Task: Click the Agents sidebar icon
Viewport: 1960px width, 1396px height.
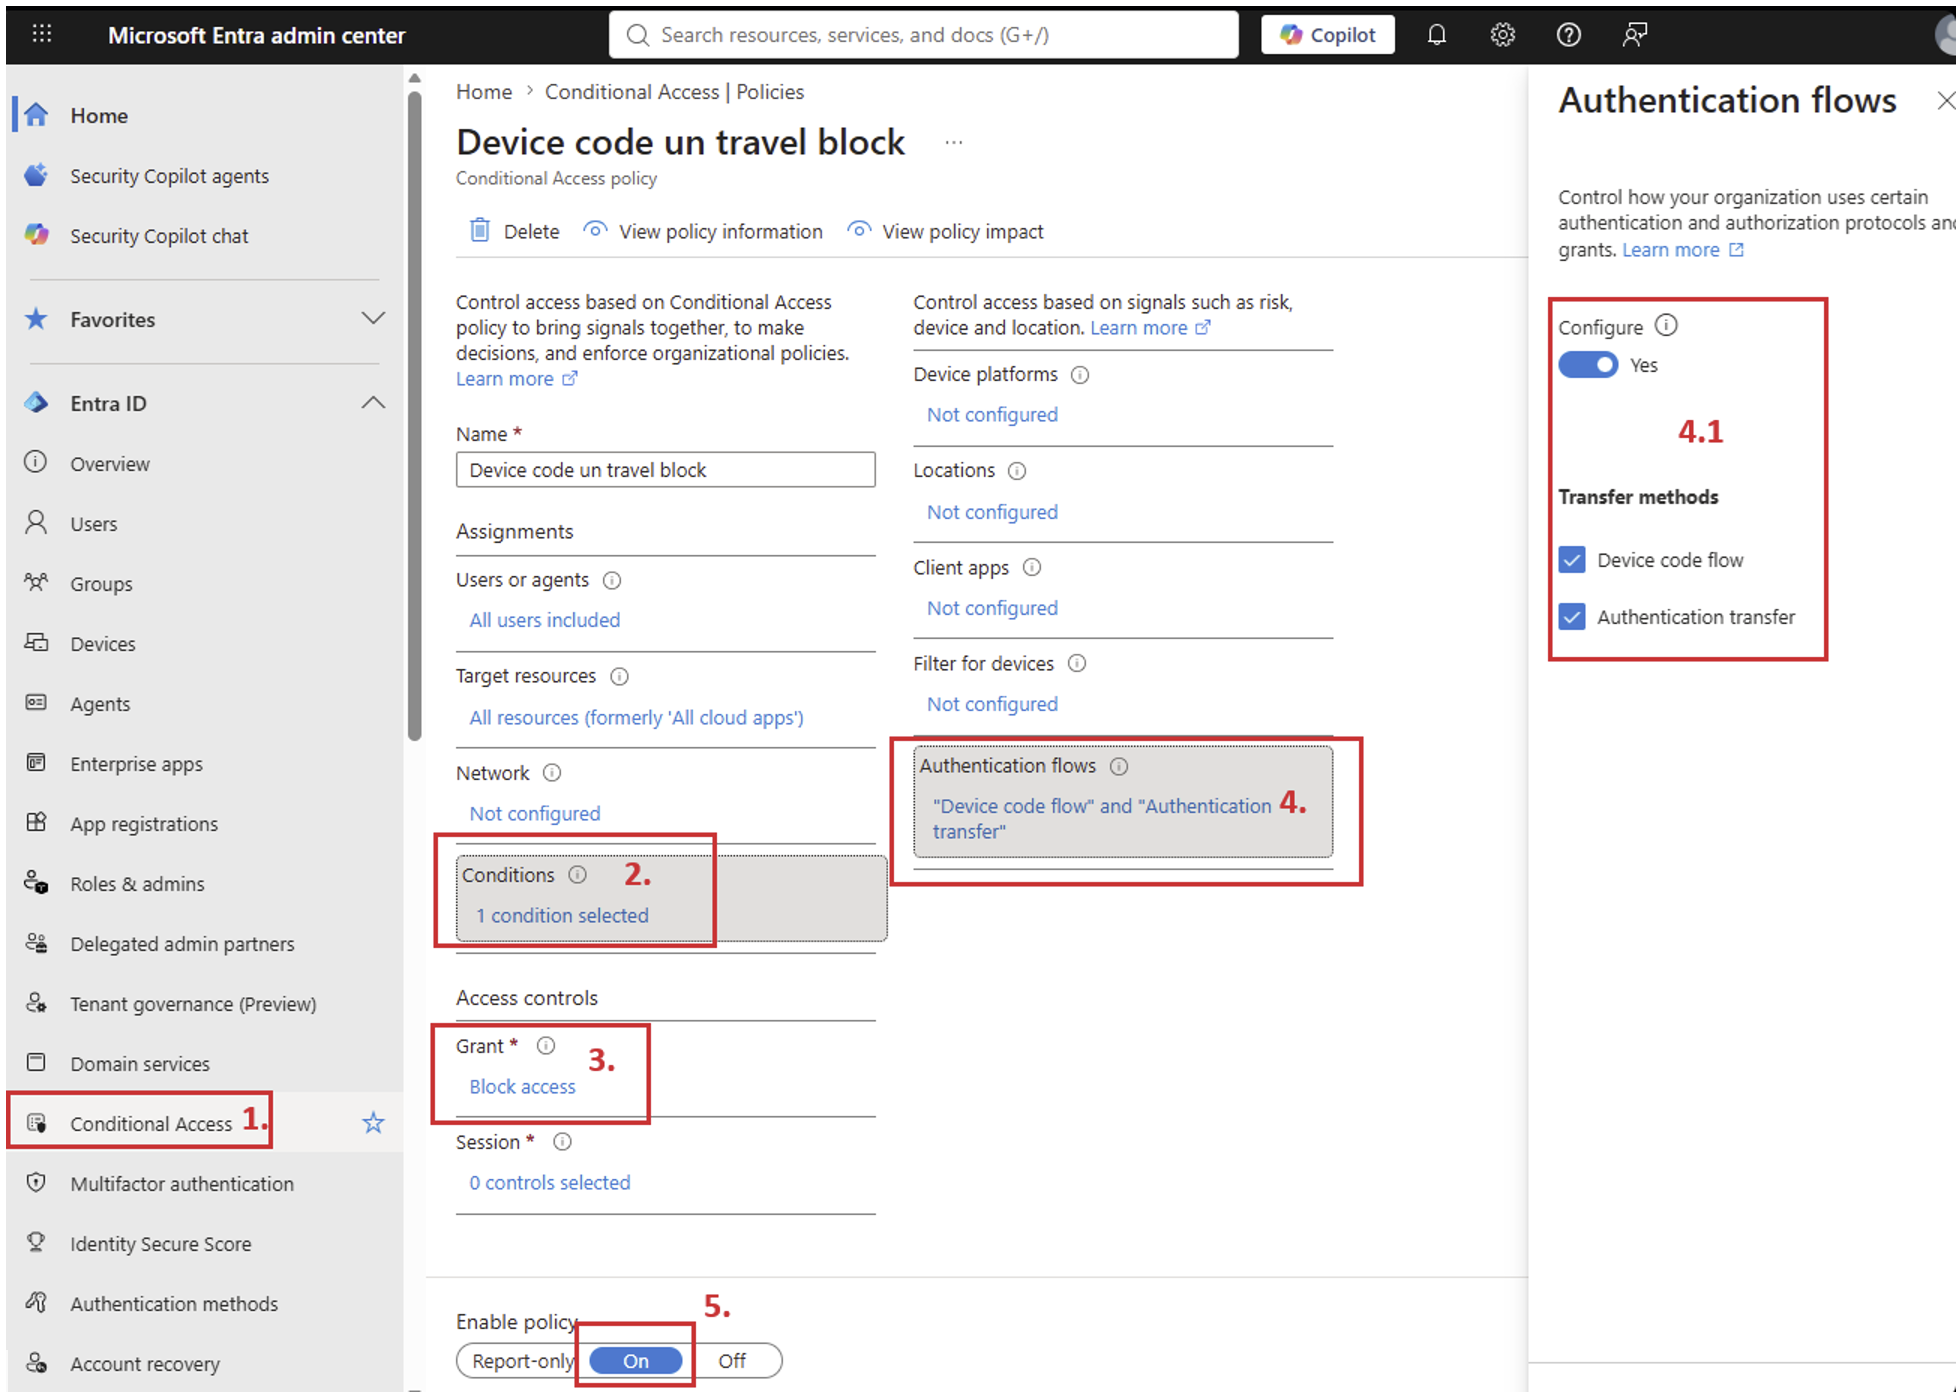Action: [x=36, y=703]
